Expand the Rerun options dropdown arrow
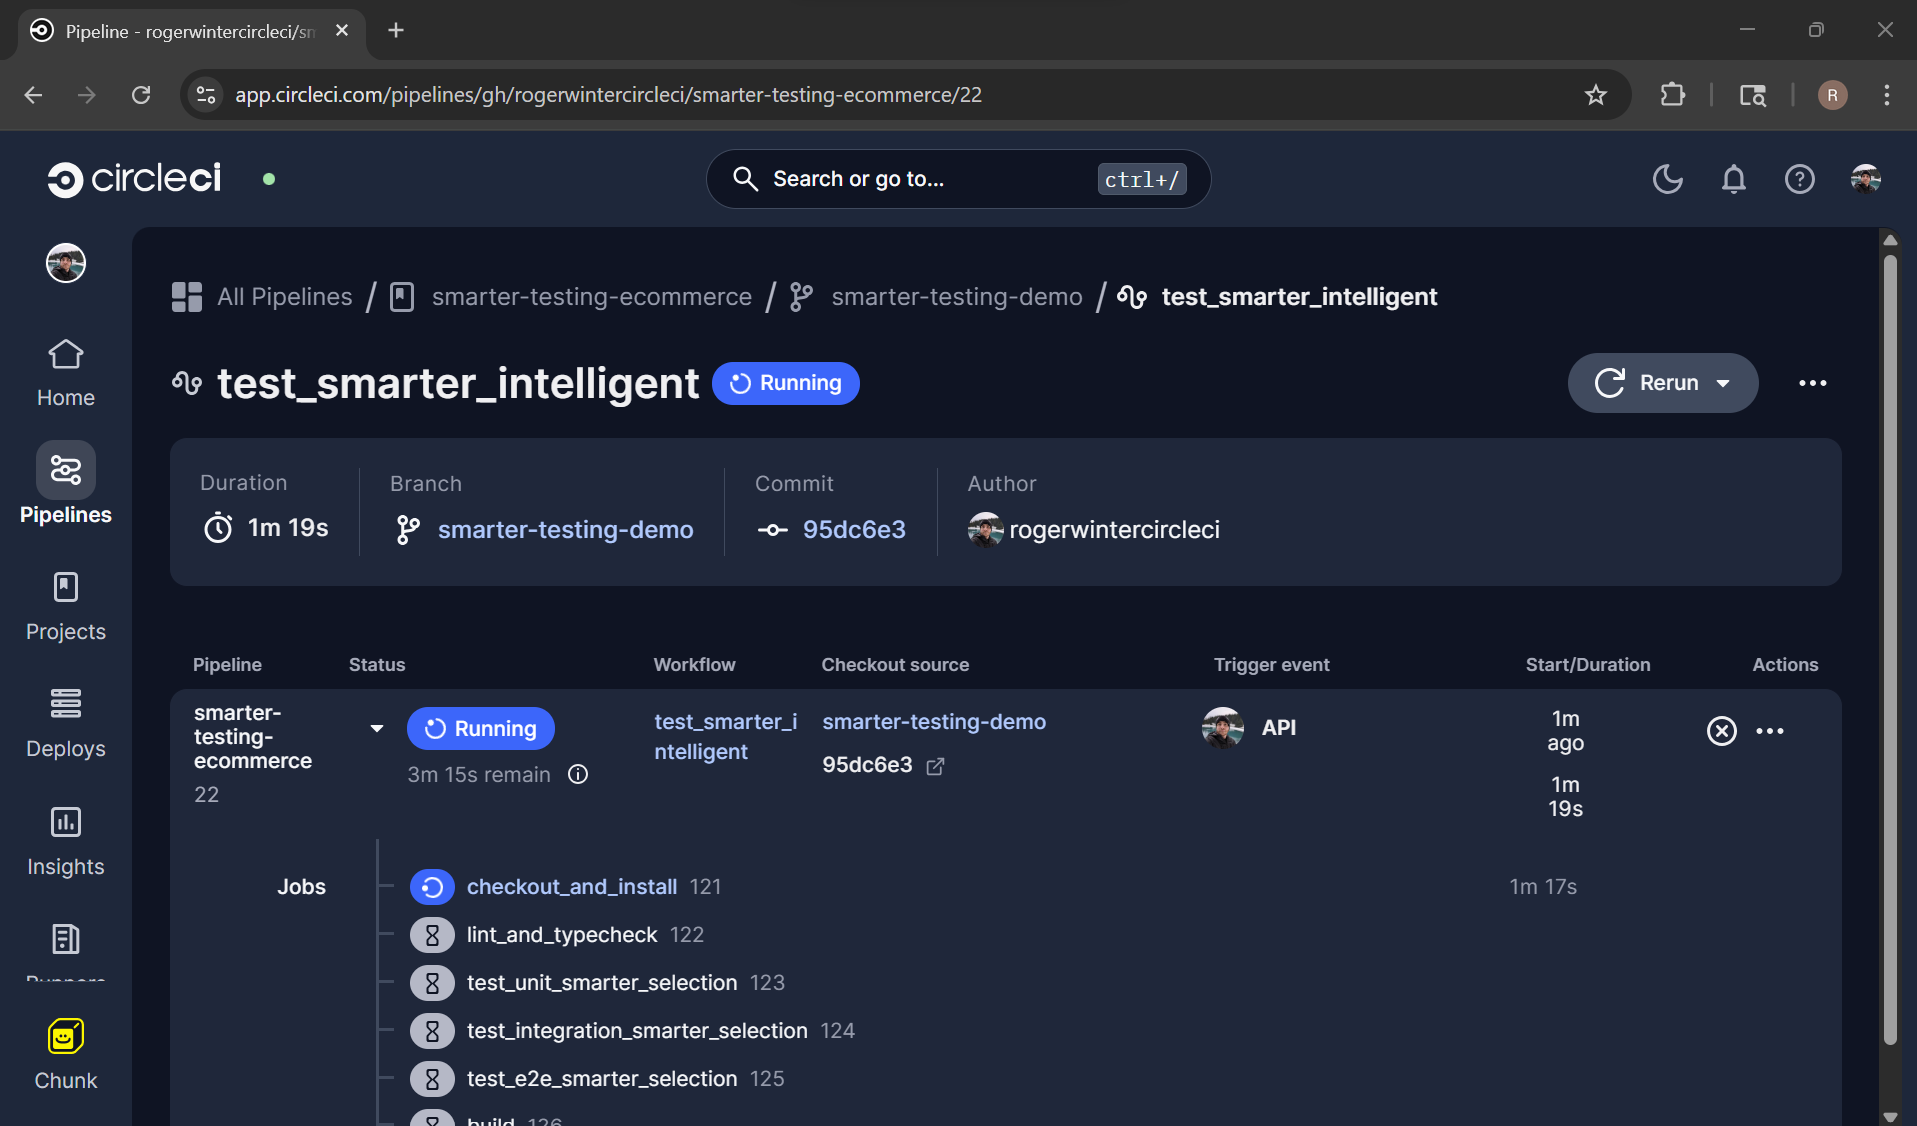This screenshot has height=1126, width=1917. point(1725,383)
